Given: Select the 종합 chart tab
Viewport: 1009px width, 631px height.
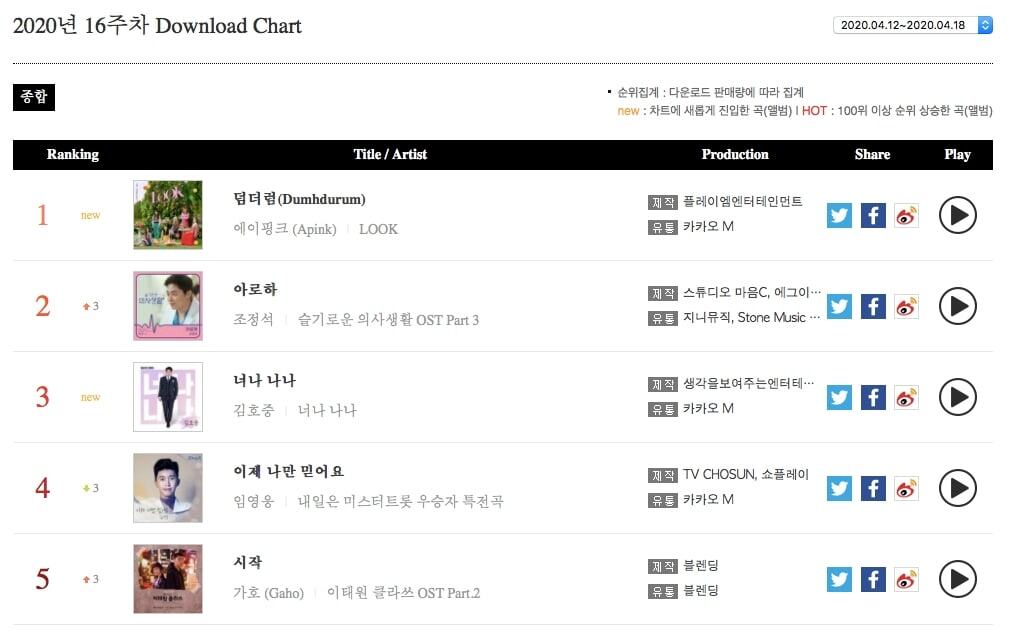Looking at the screenshot, I should click(34, 97).
